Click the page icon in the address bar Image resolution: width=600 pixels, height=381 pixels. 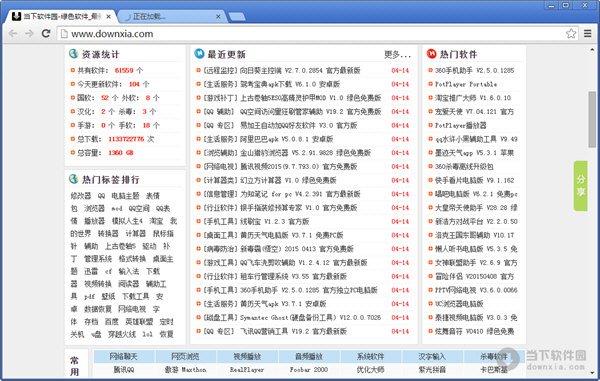(x=65, y=34)
